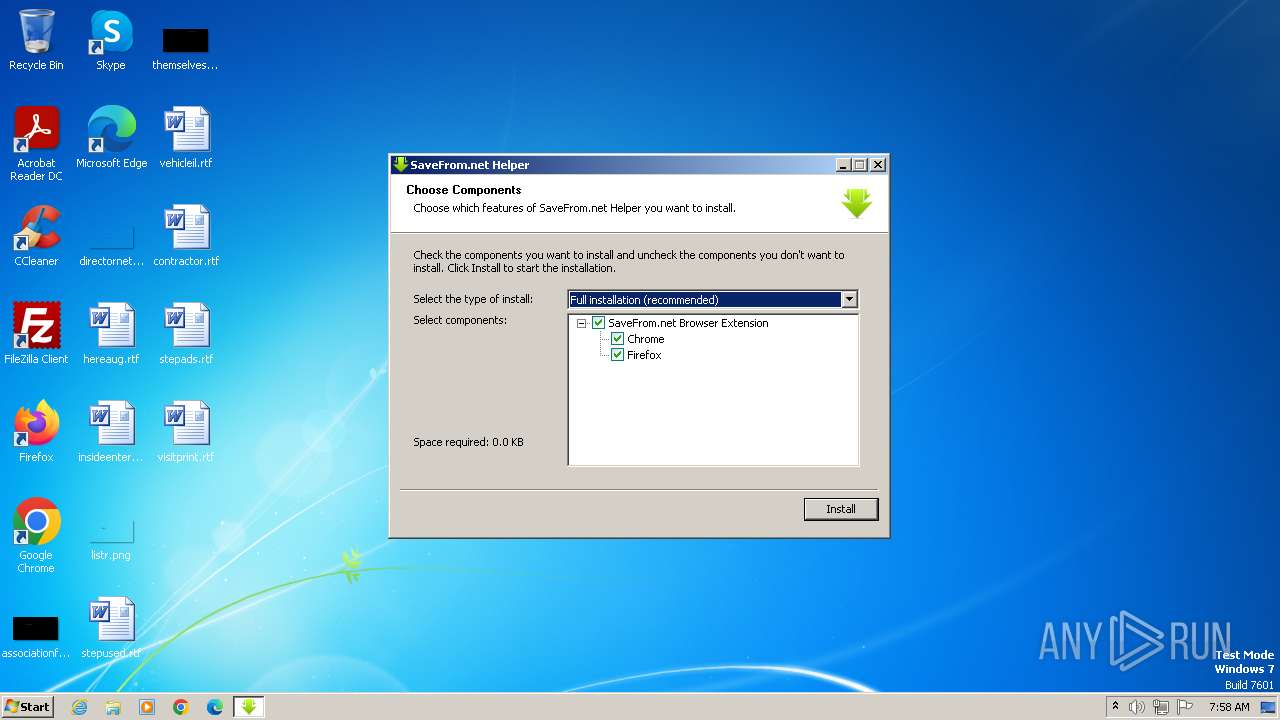This screenshot has width=1280, height=720.
Task: Collapse SaveFrom.net Browser Extension tree node
Action: pyautogui.click(x=582, y=323)
